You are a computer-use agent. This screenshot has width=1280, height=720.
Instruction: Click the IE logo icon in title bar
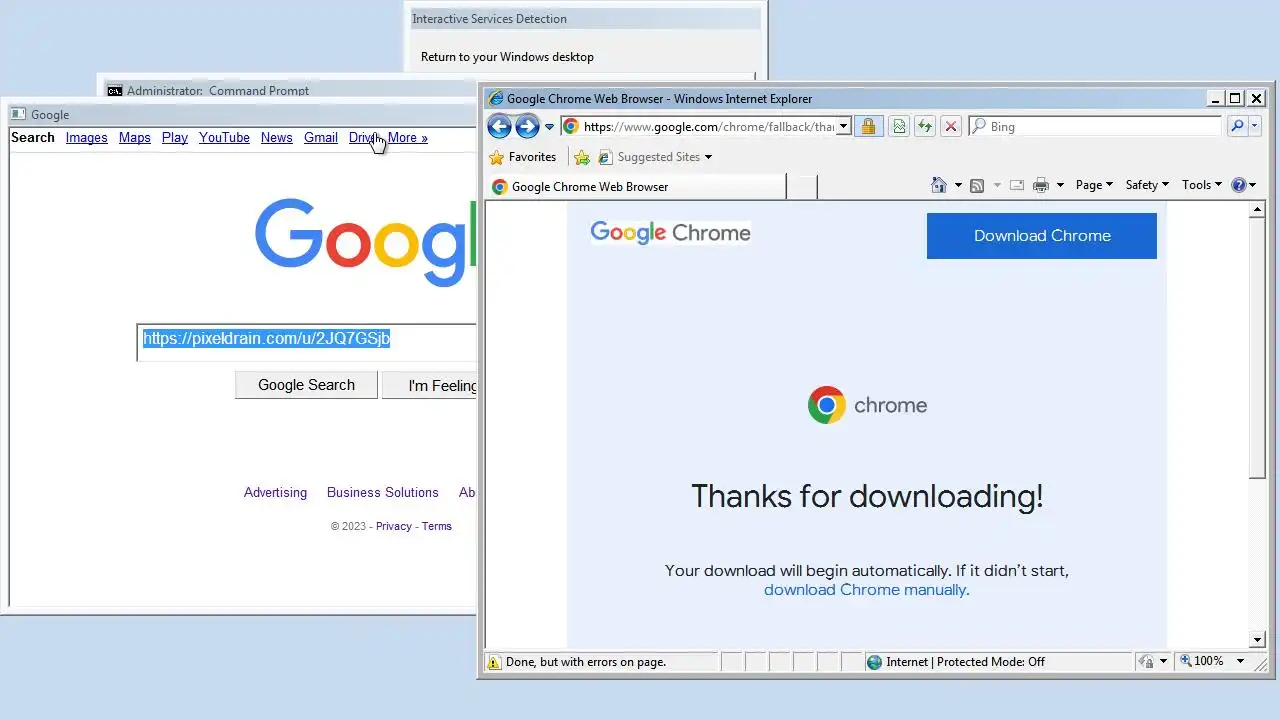(x=494, y=98)
